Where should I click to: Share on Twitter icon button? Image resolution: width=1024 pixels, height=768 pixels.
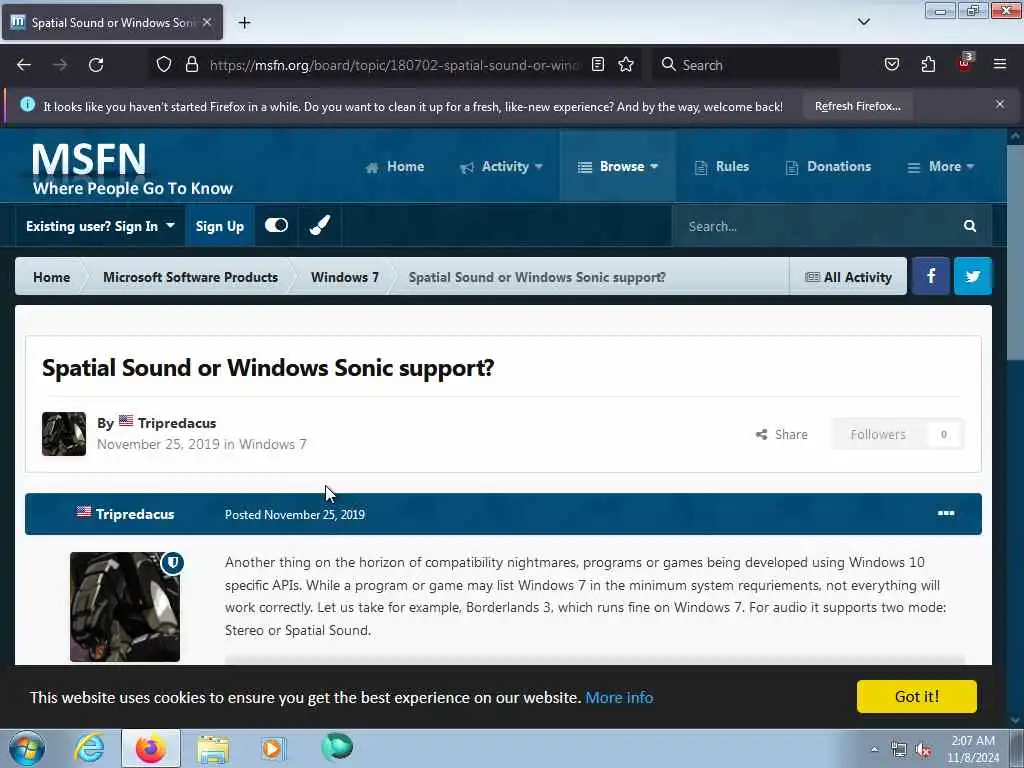[x=972, y=276]
